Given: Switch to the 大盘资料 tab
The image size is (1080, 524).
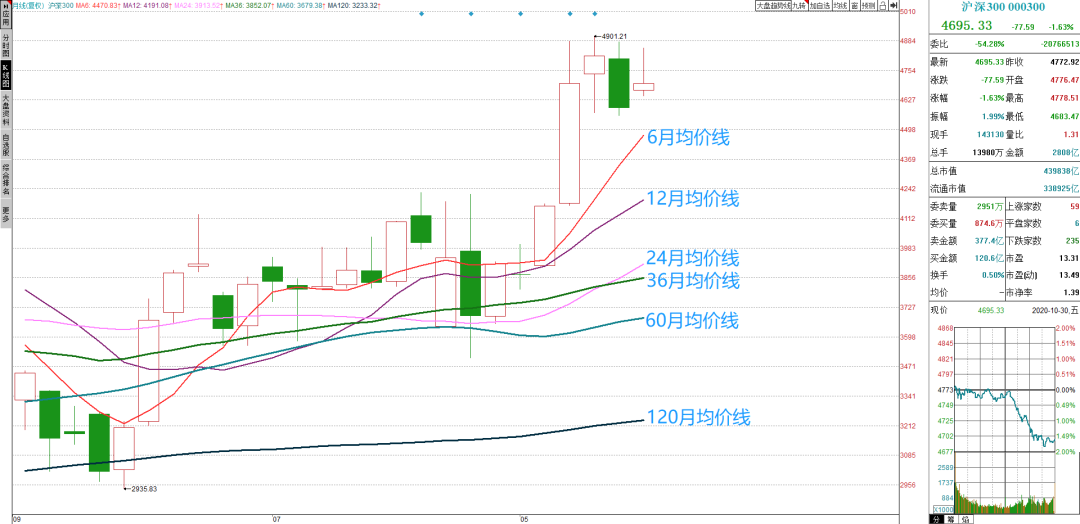Looking at the screenshot, I should [6, 111].
